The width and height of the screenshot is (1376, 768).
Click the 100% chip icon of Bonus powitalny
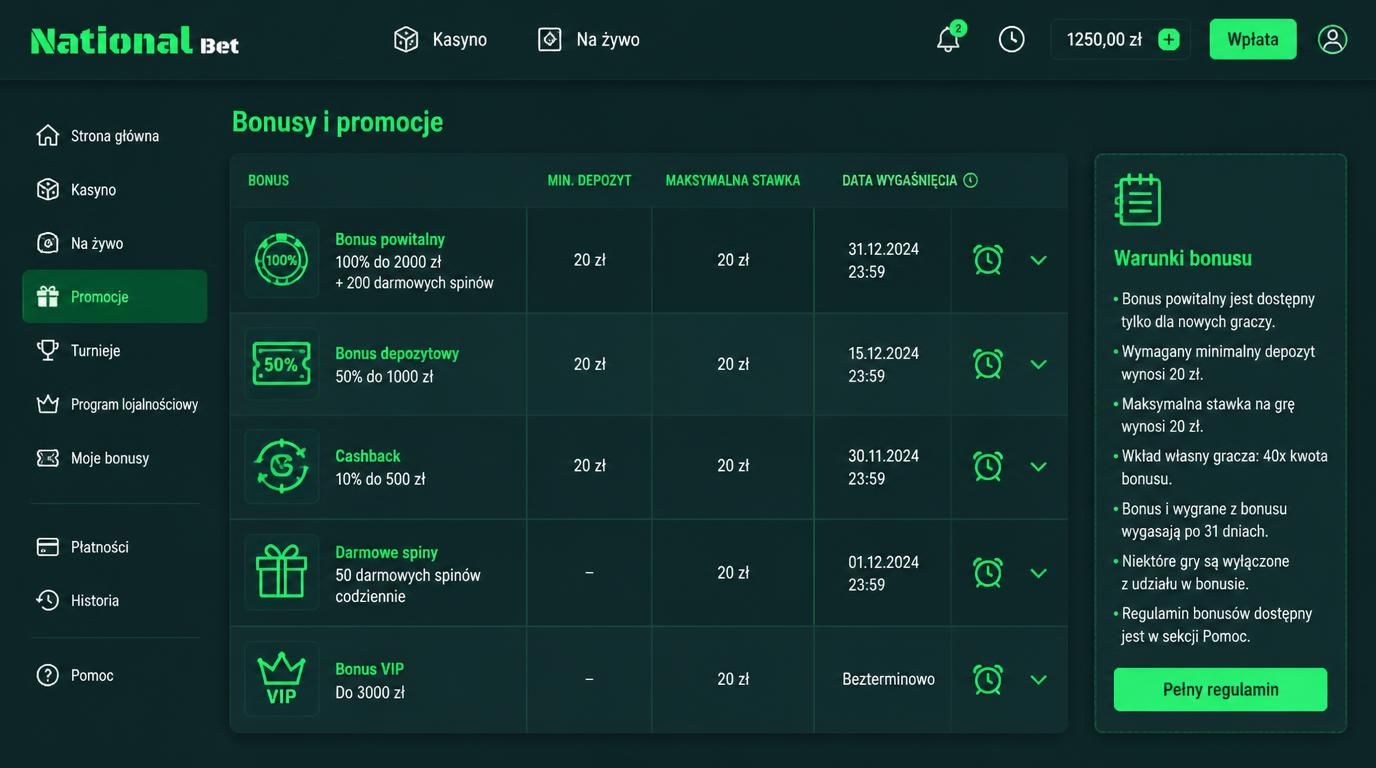coord(281,260)
